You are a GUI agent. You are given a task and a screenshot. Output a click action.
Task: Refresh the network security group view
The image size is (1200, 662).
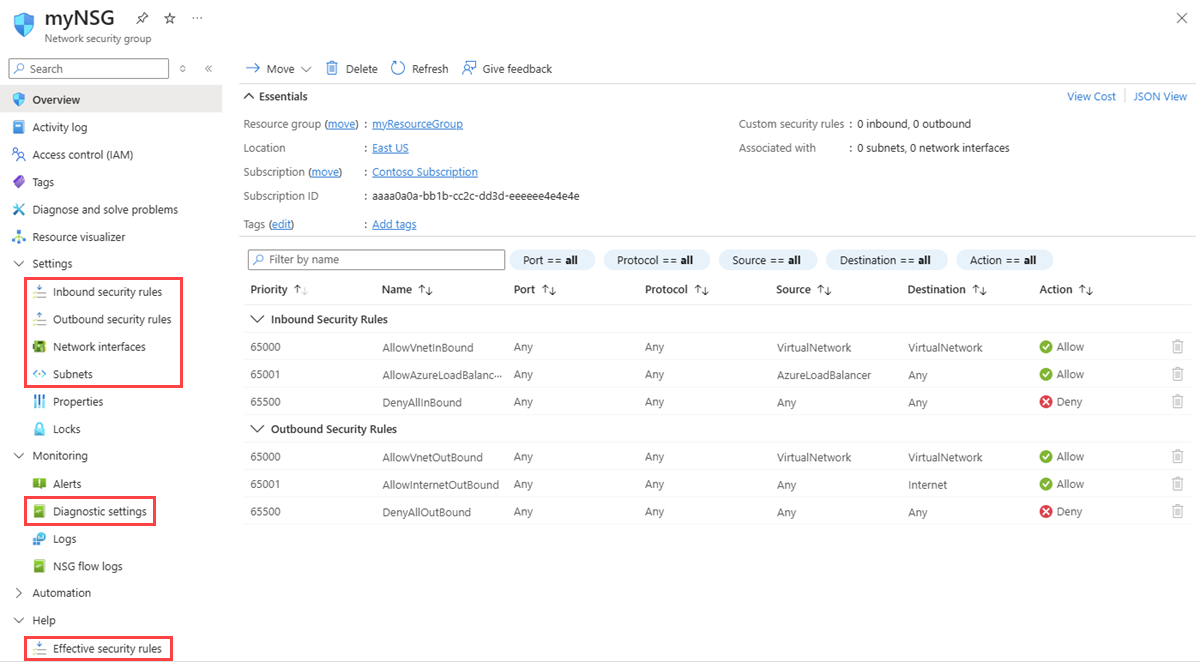click(419, 68)
